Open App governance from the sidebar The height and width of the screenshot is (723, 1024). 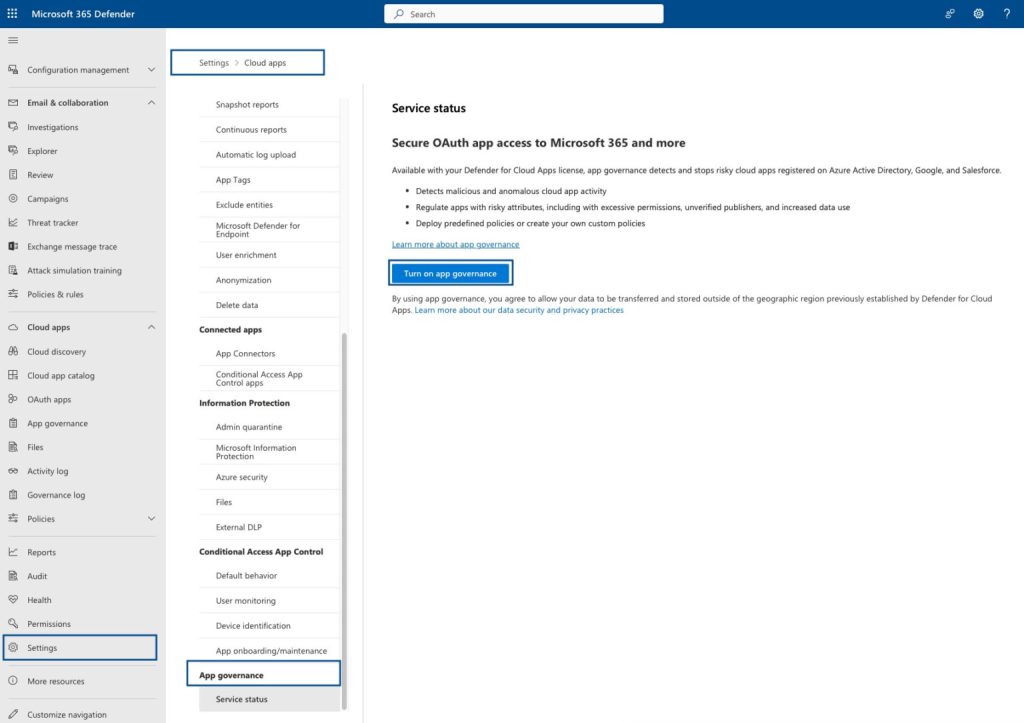click(59, 423)
